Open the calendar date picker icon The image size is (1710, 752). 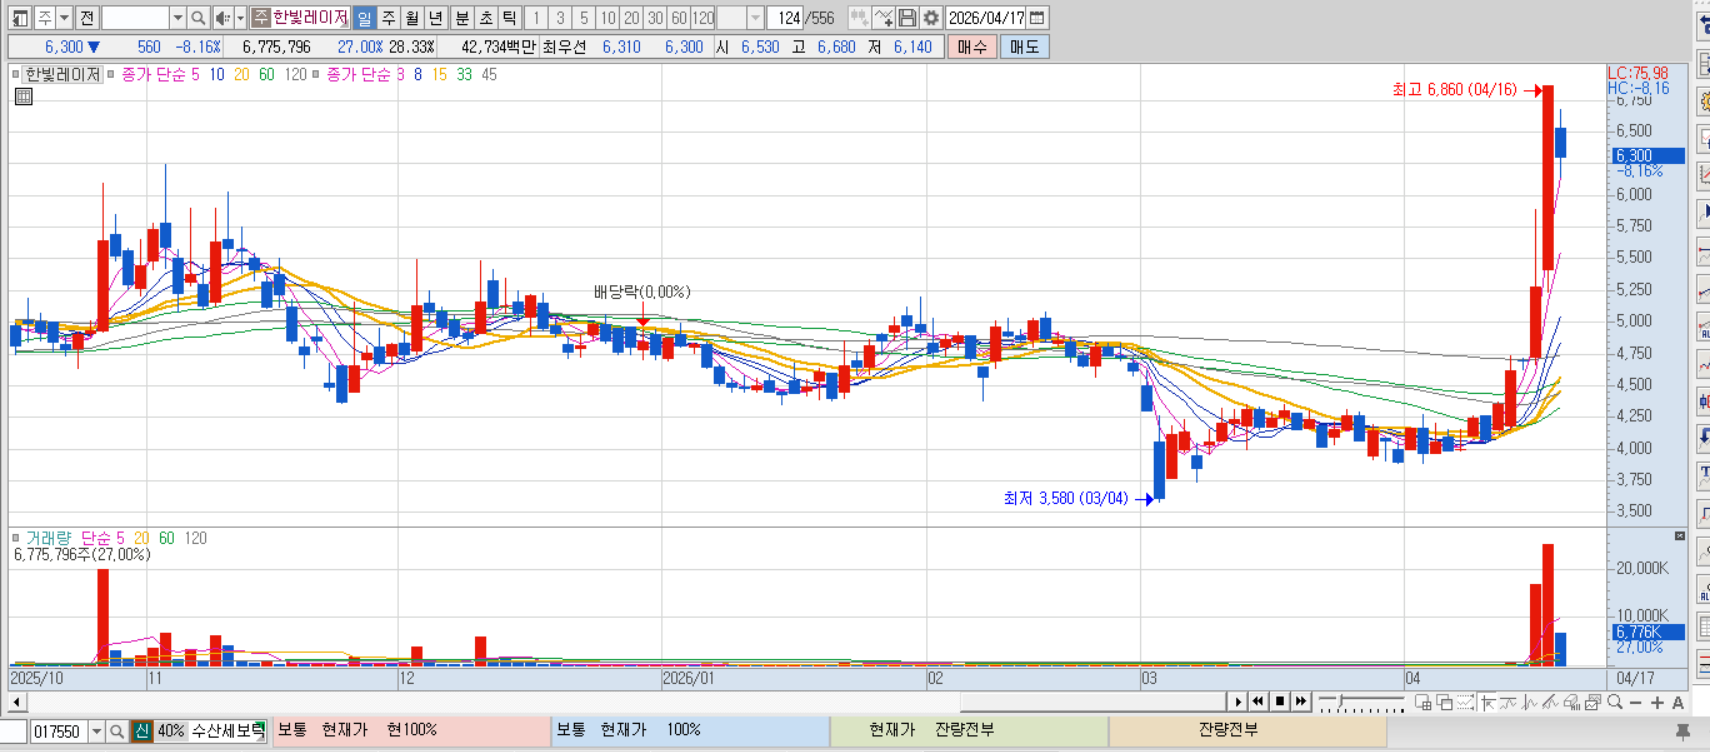(x=1037, y=18)
